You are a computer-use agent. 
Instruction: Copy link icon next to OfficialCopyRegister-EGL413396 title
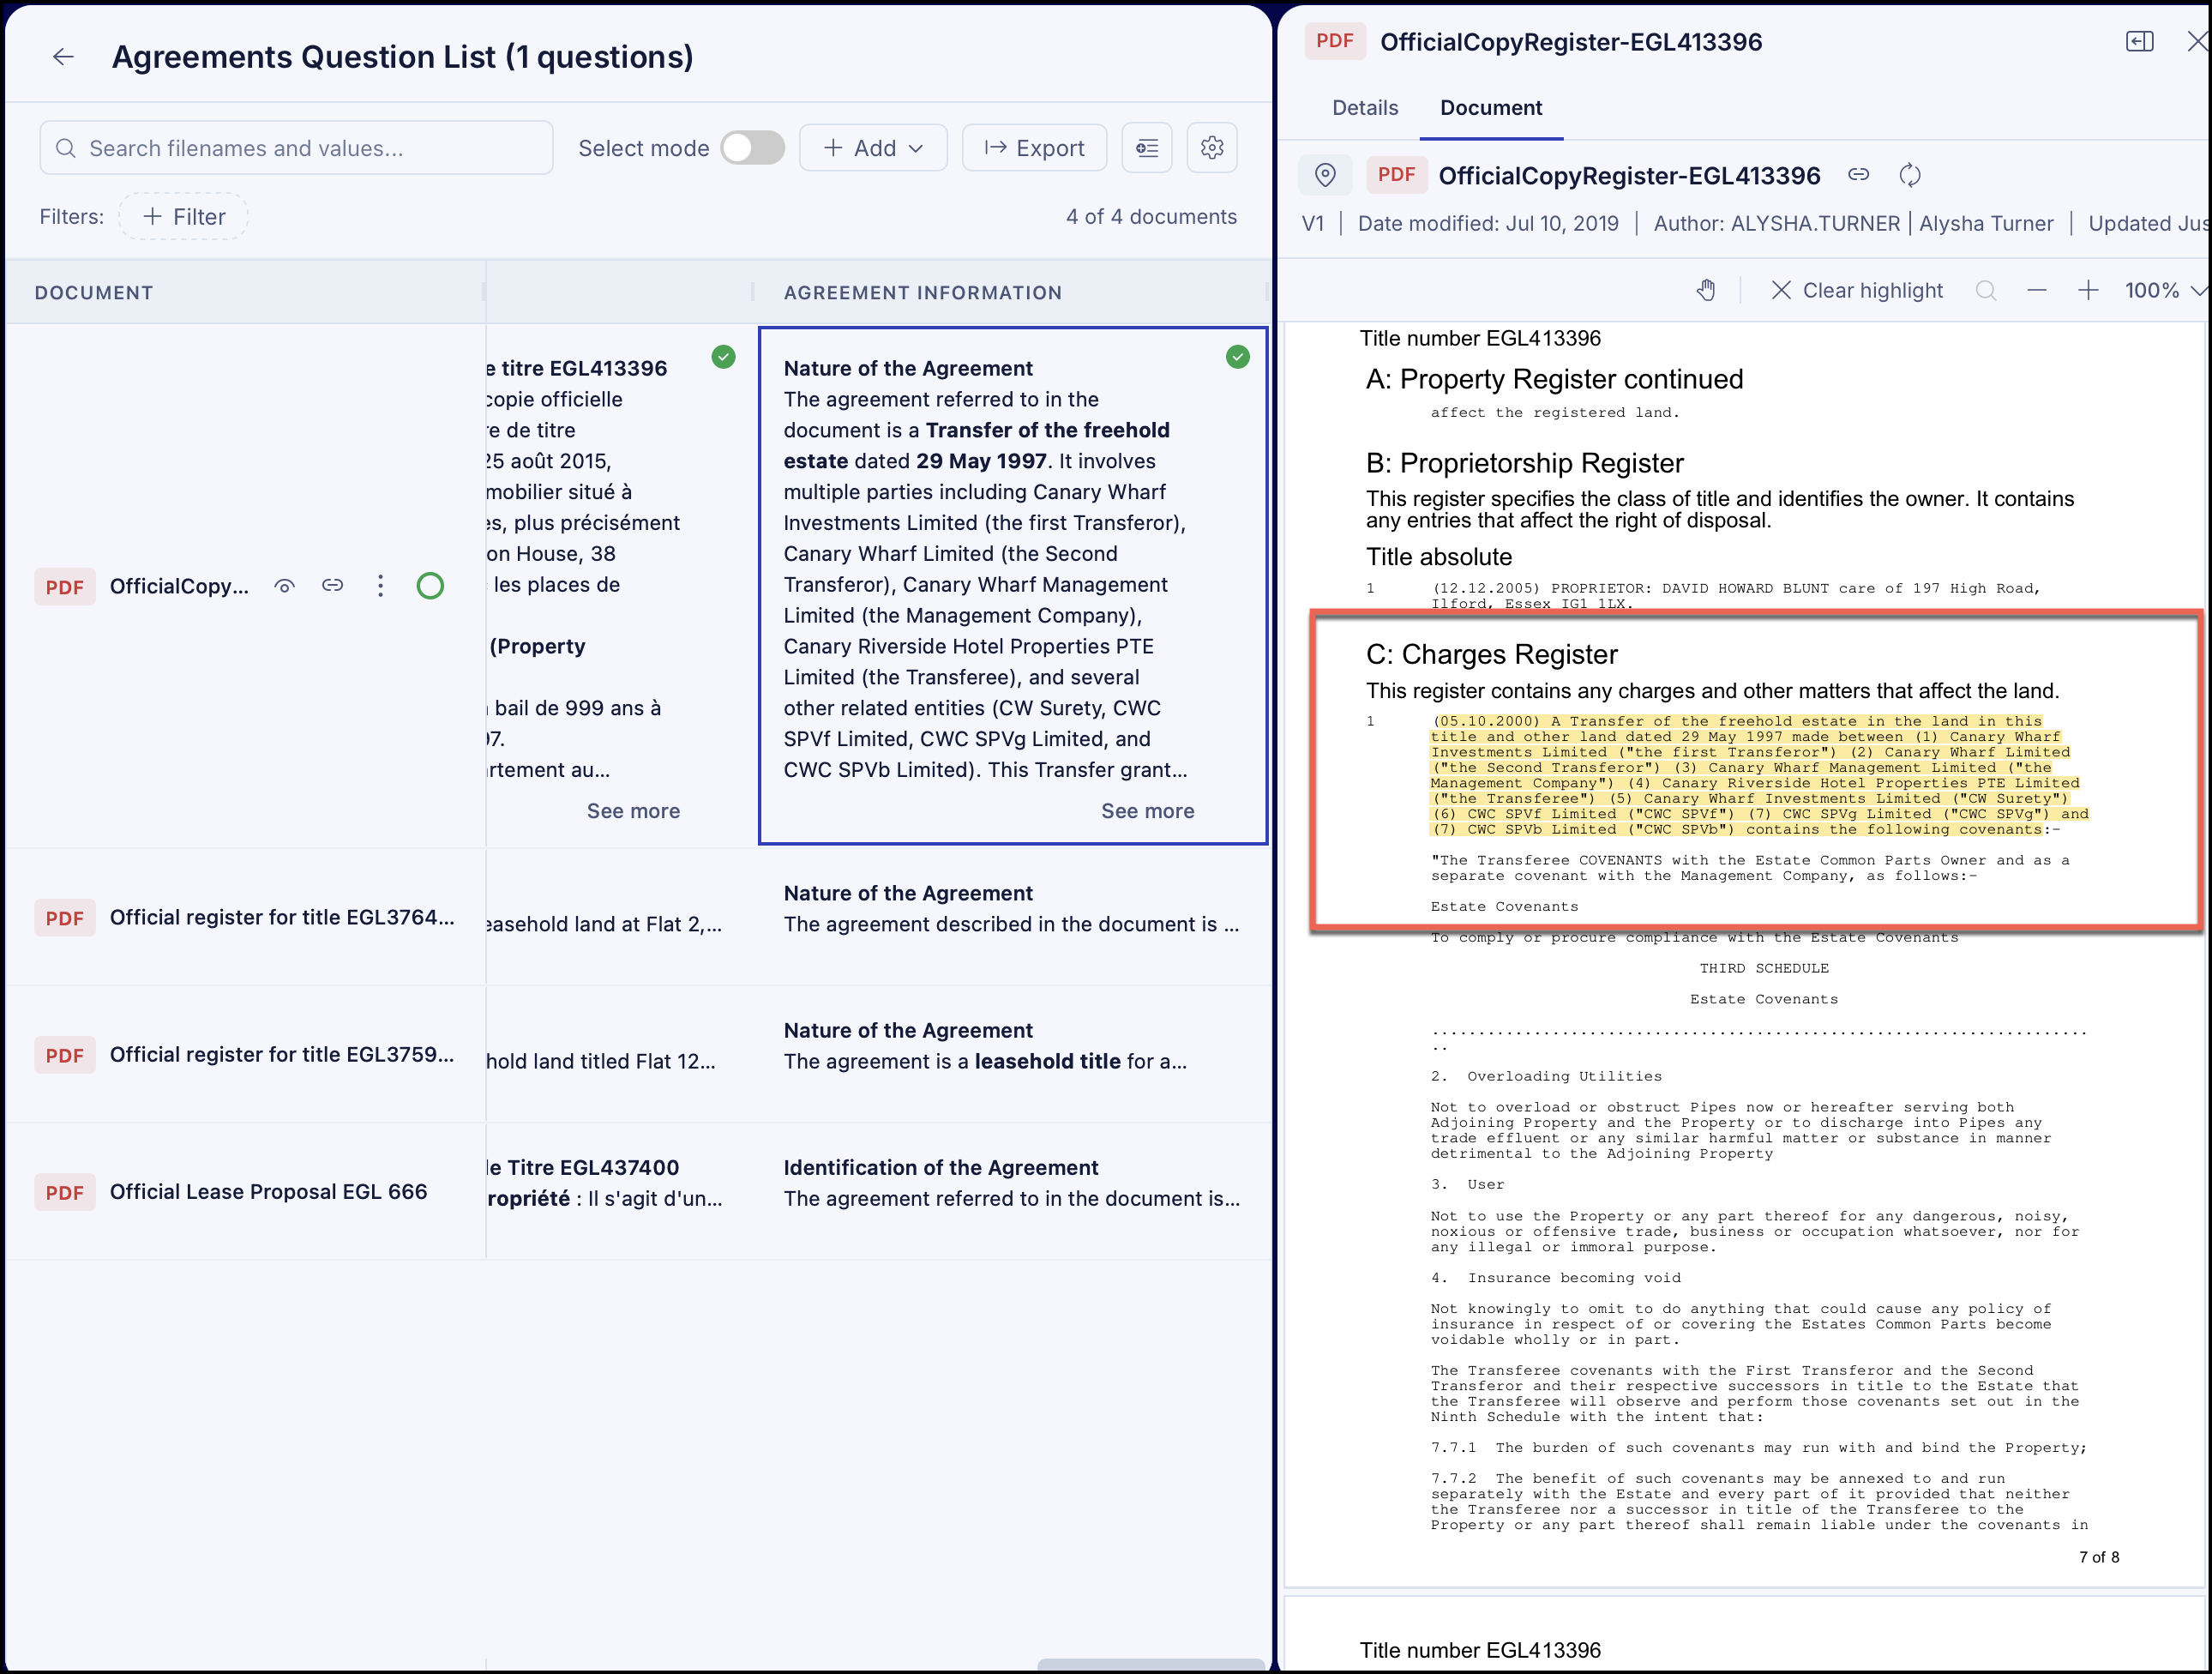click(1858, 175)
